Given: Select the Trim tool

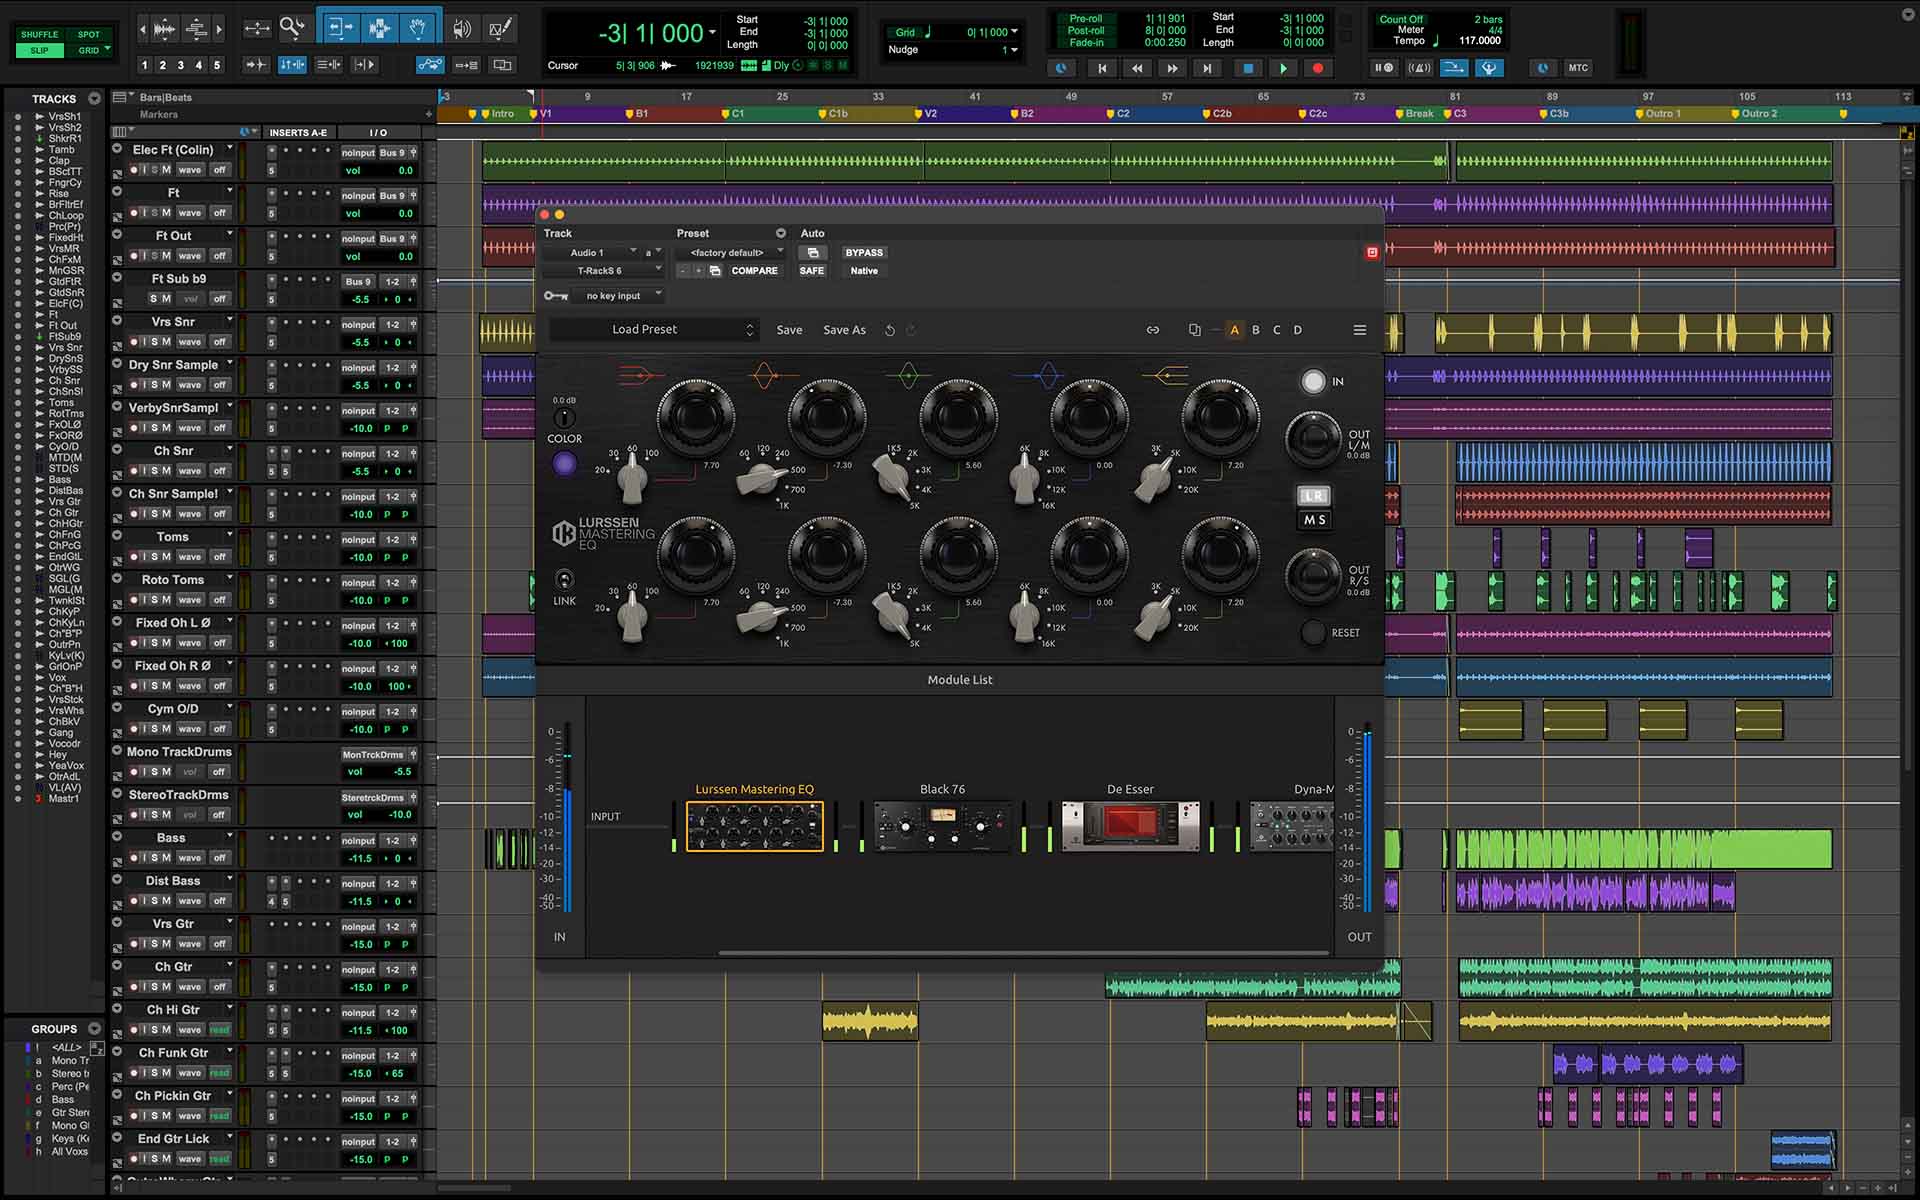Looking at the screenshot, I should pyautogui.click(x=339, y=28).
